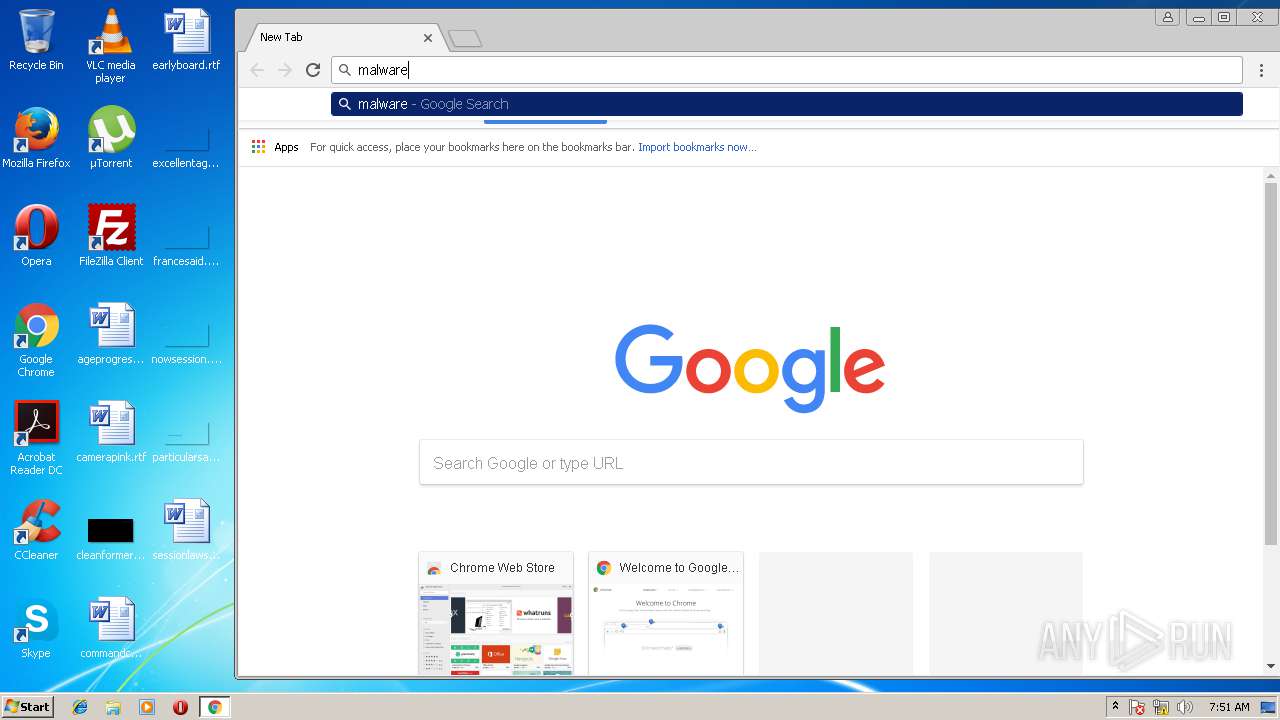The height and width of the screenshot is (720, 1280).
Task: Click 'Import bookmarks now...' link
Action: point(697,147)
